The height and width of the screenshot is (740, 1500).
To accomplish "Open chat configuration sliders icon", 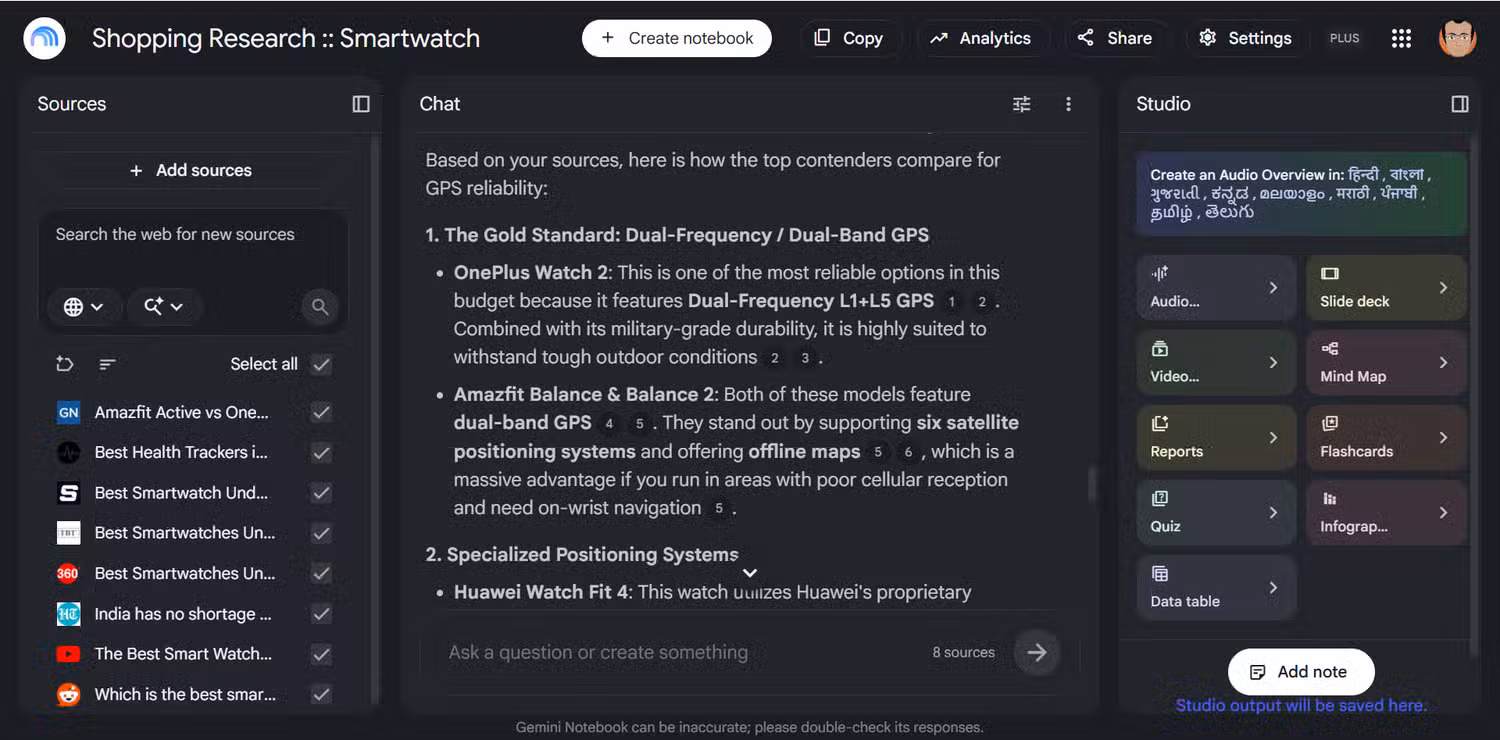I will point(1021,104).
